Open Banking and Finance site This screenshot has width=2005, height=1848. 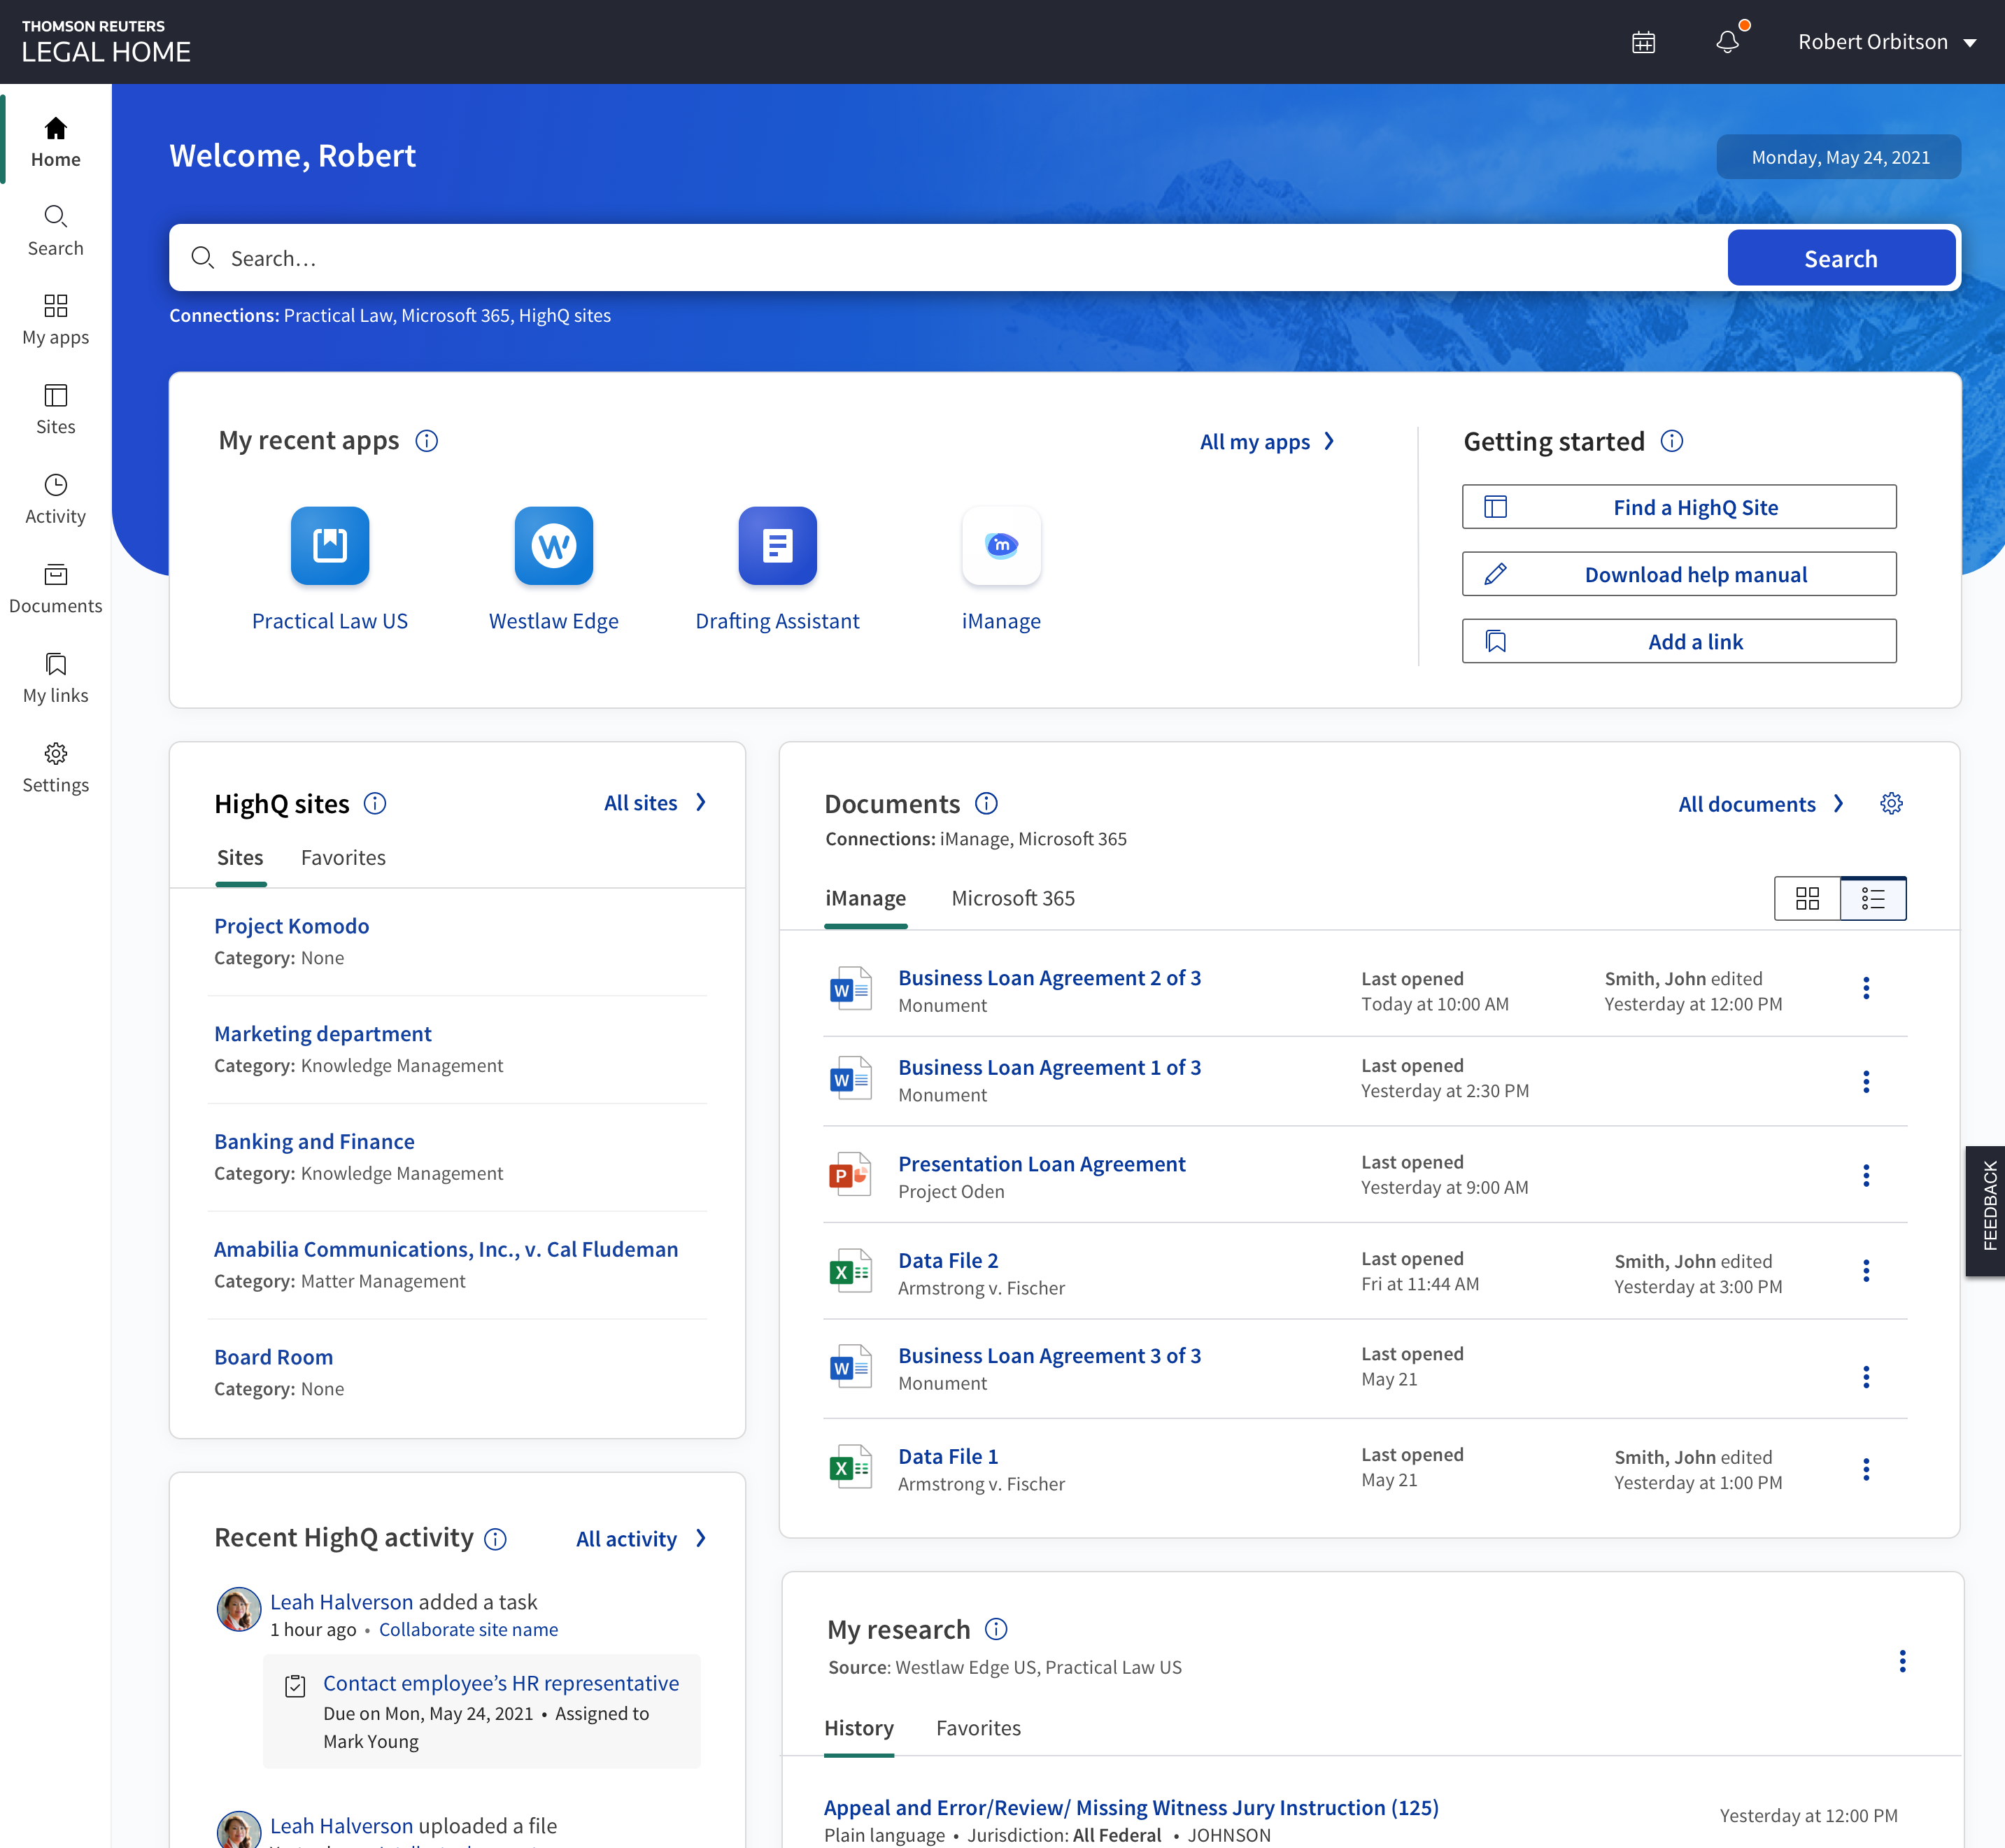[x=314, y=1142]
